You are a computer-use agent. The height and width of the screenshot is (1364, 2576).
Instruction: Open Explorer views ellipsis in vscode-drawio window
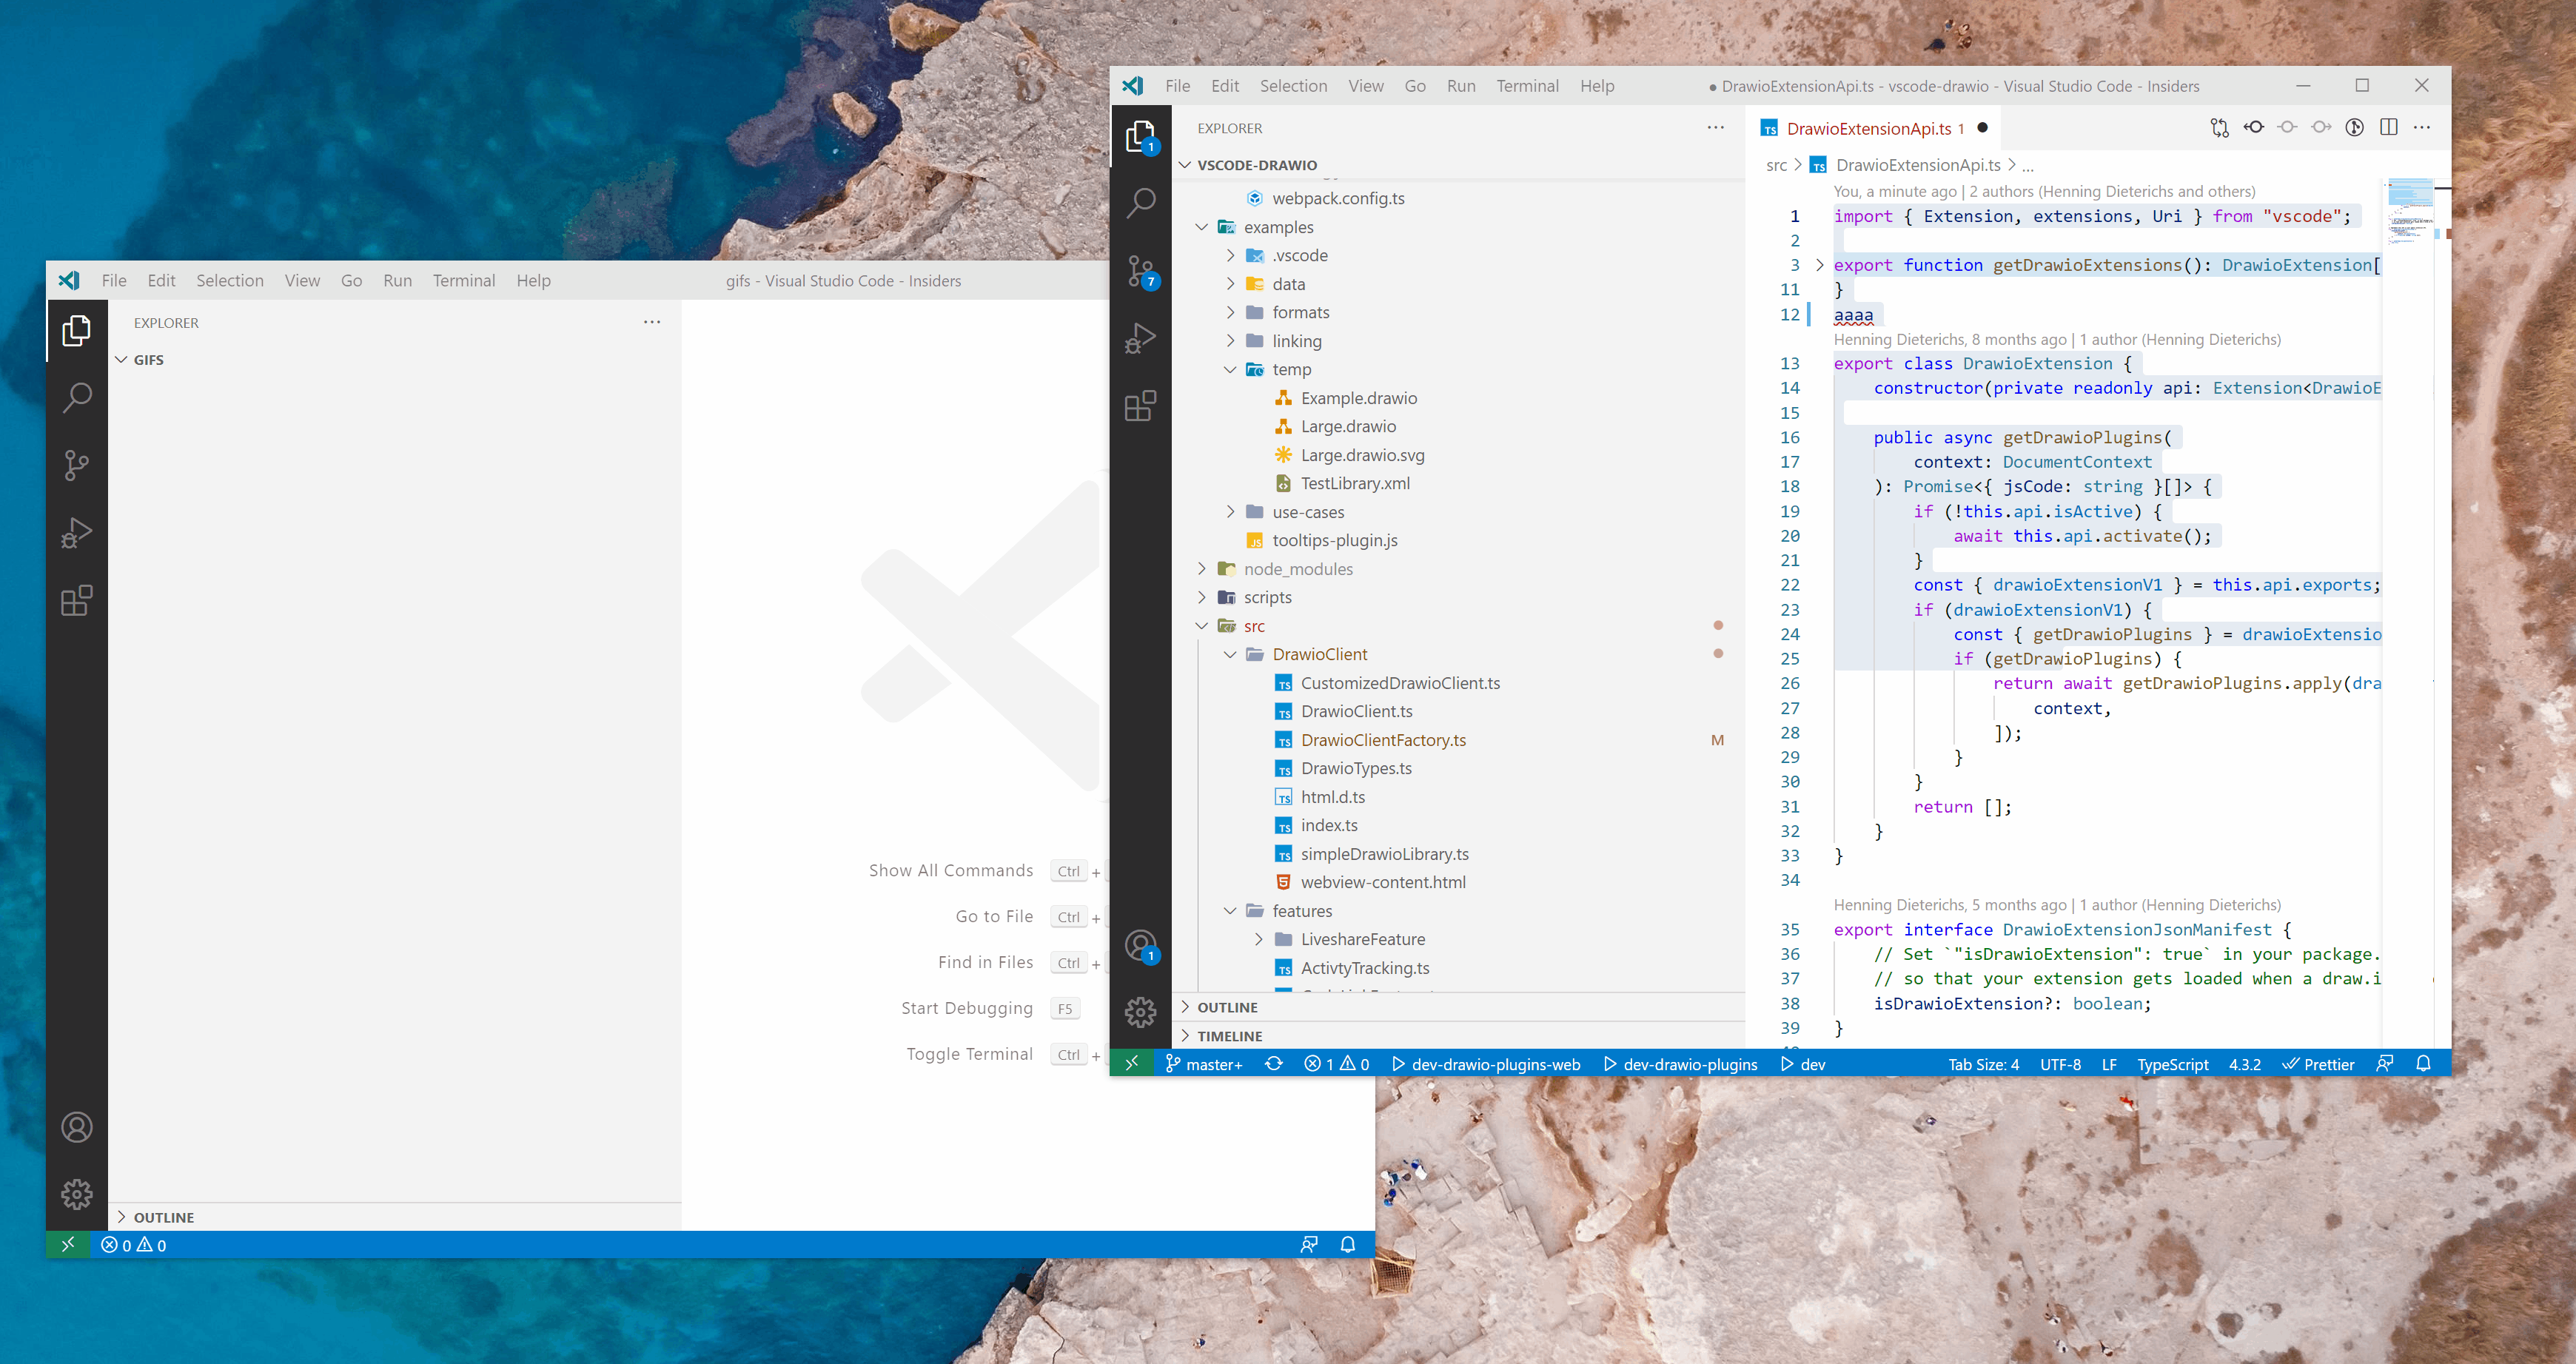(1715, 127)
